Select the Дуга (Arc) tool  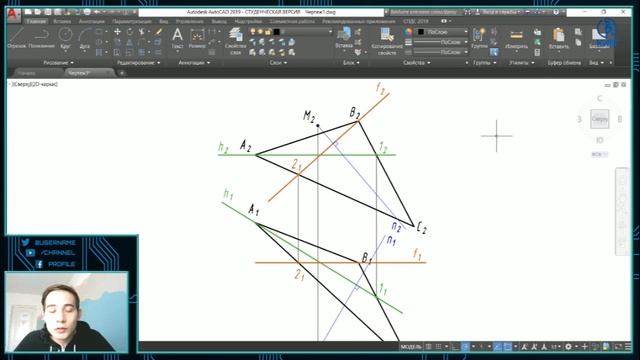[x=84, y=38]
